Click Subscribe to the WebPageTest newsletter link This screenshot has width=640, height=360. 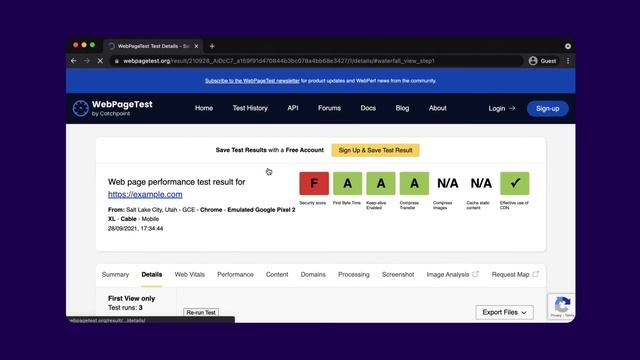(x=252, y=81)
